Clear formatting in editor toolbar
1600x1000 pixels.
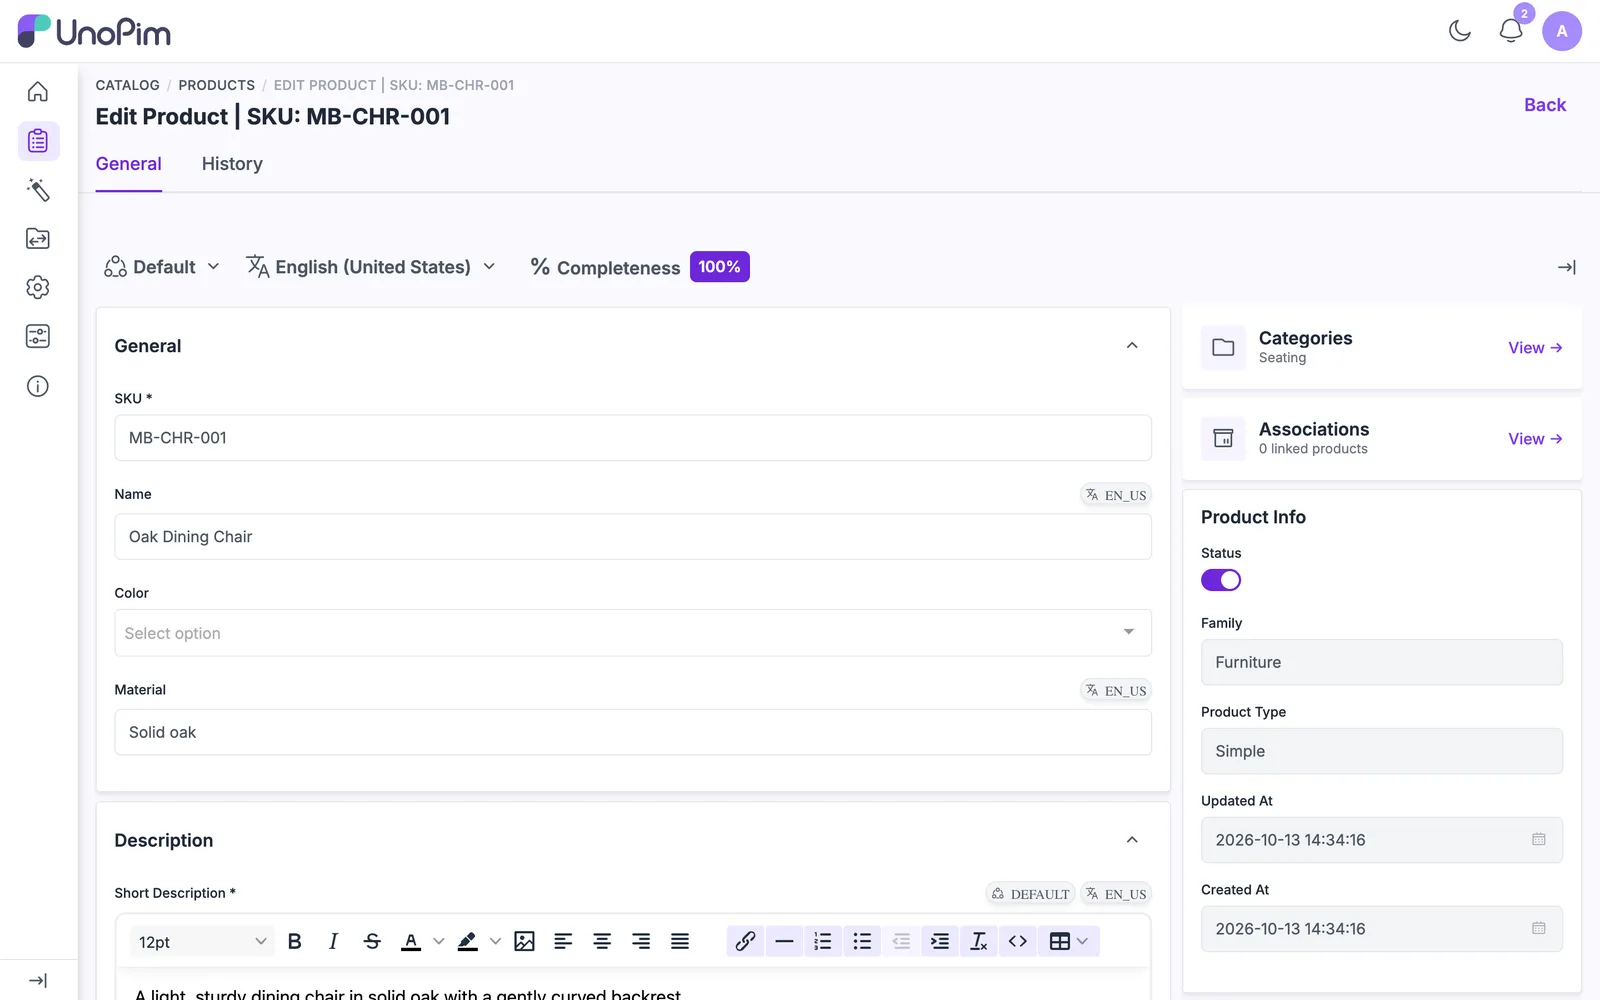tap(979, 941)
